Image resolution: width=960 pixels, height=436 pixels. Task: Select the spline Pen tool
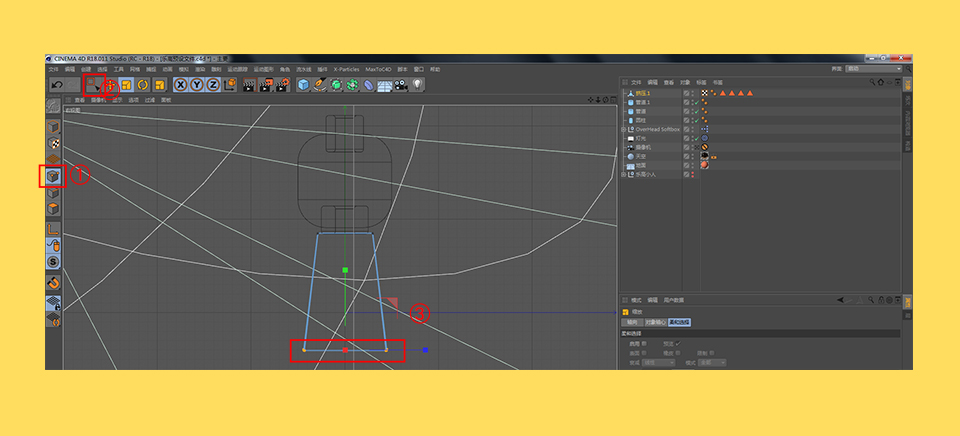point(319,85)
